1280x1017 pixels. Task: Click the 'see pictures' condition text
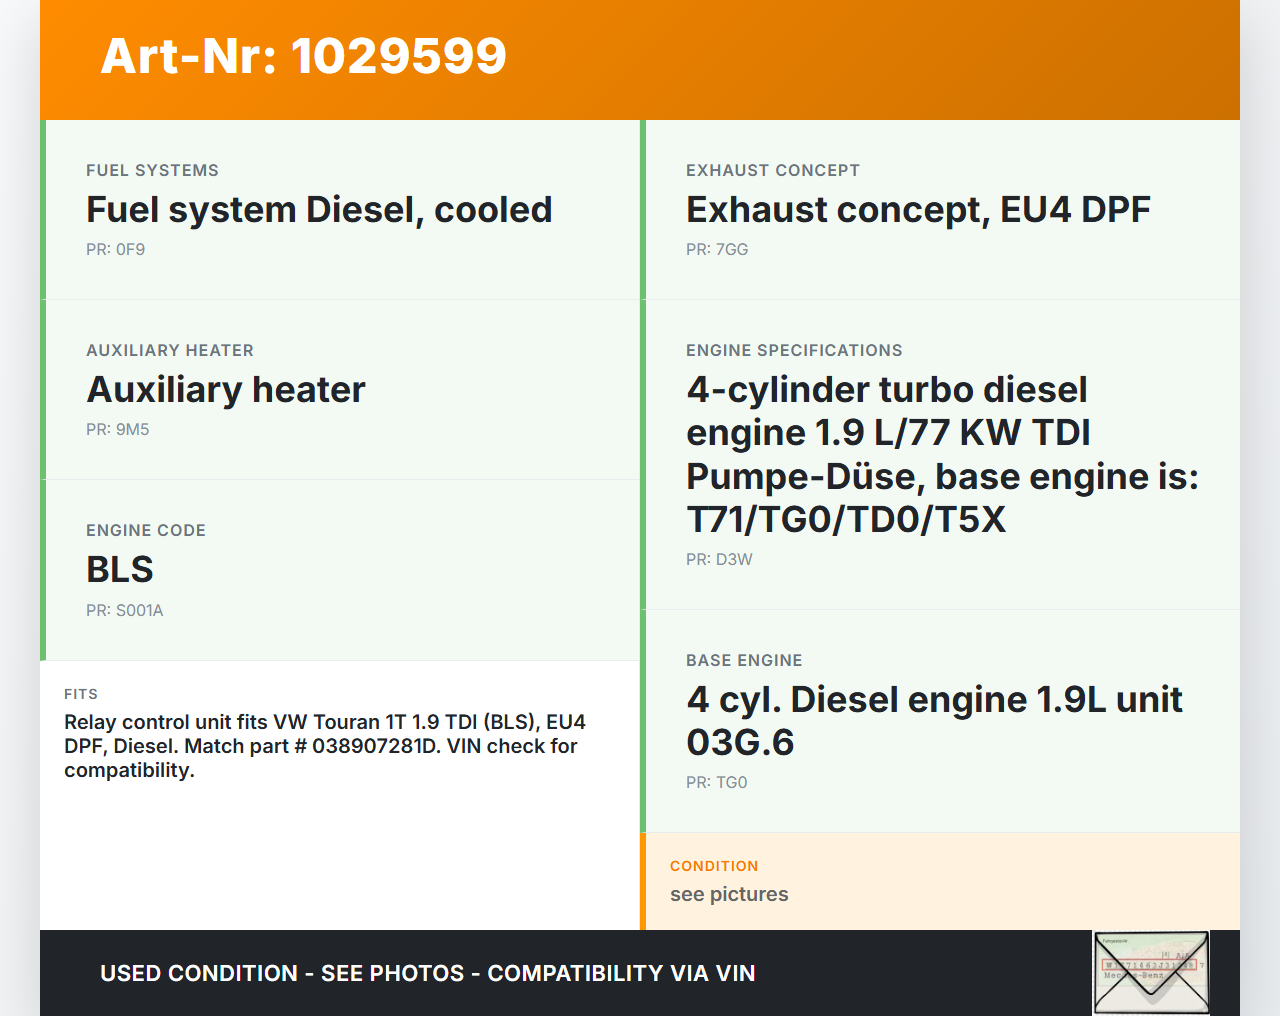(728, 895)
